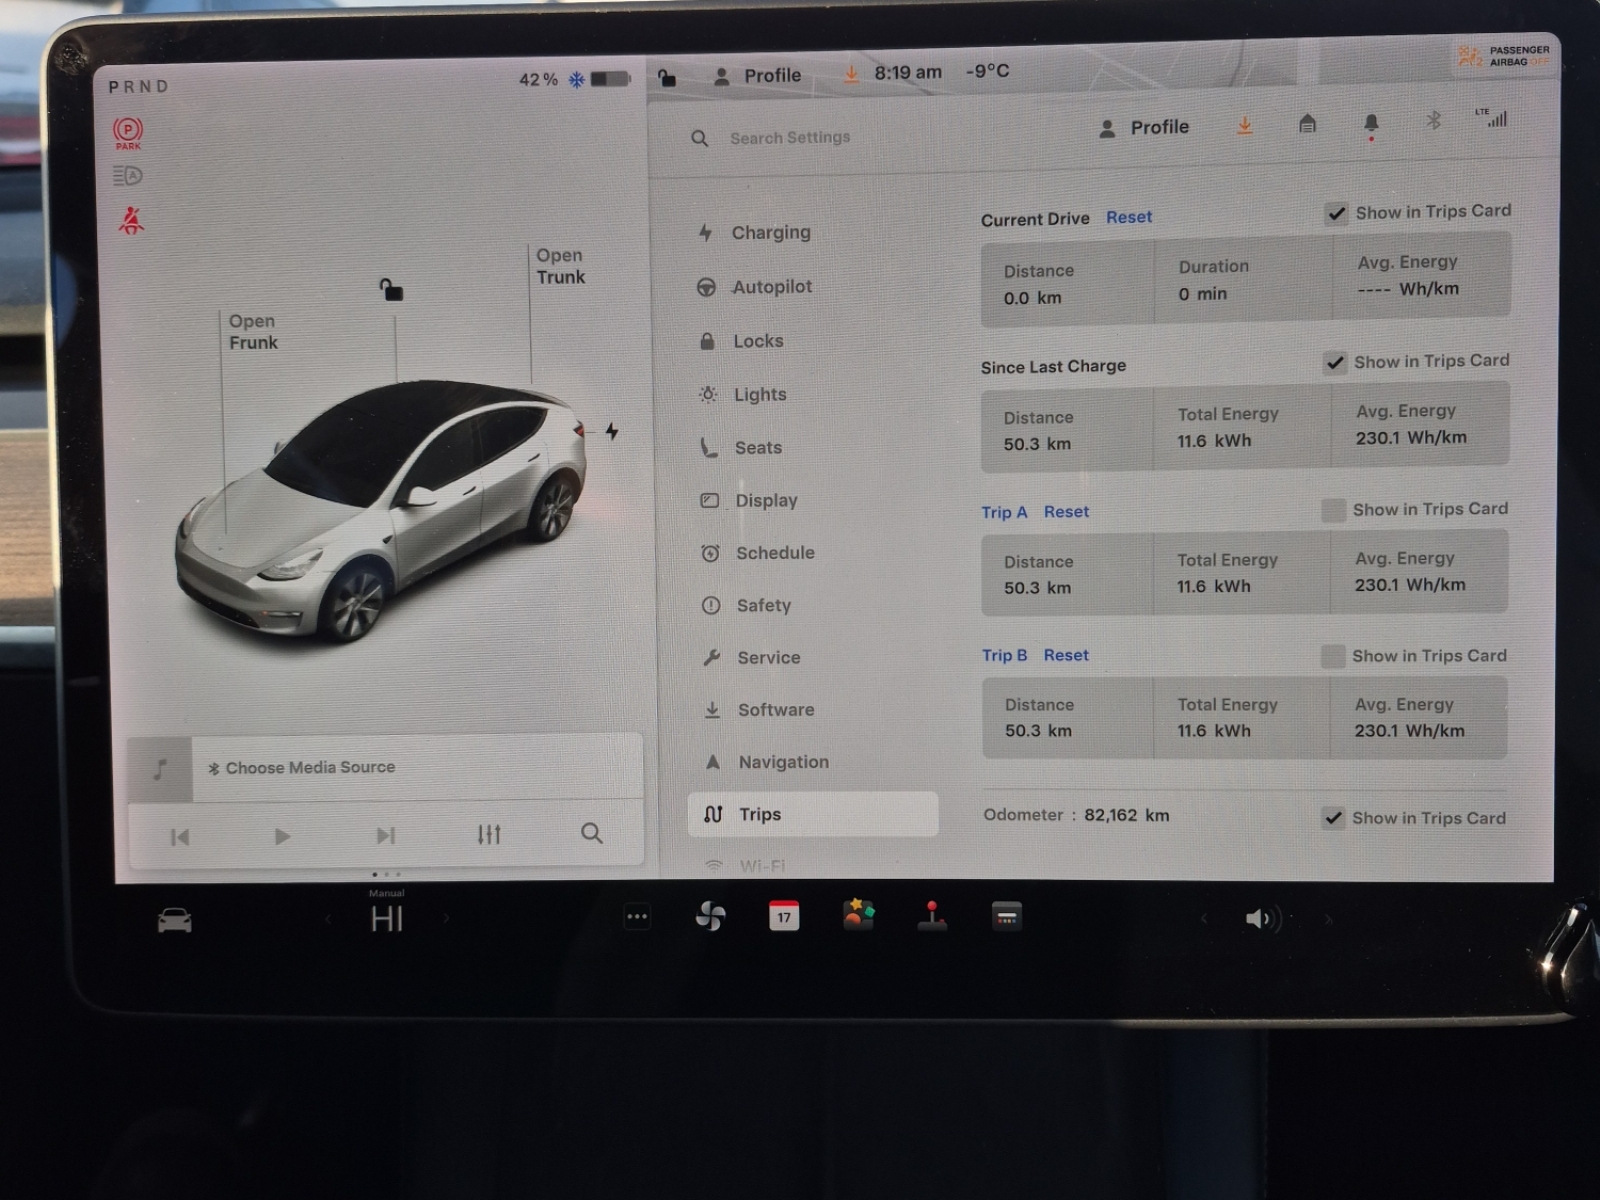
Task: Tap the Search Settings field
Action: [x=790, y=138]
